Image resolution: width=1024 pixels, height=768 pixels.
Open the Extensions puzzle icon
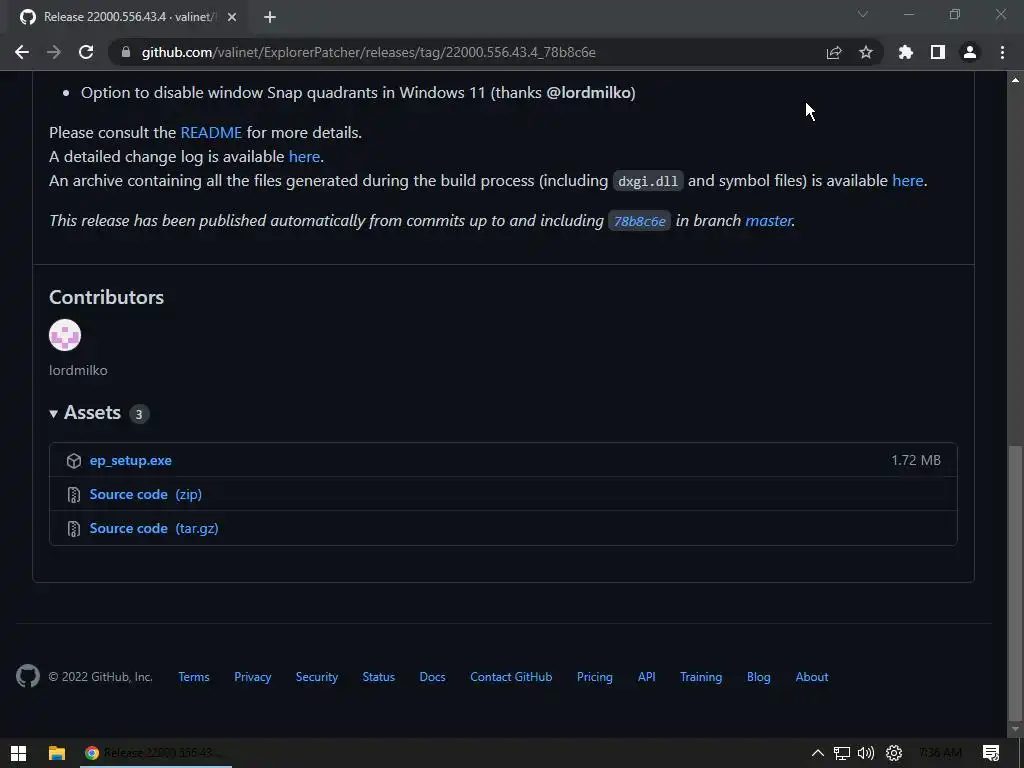[x=905, y=52]
